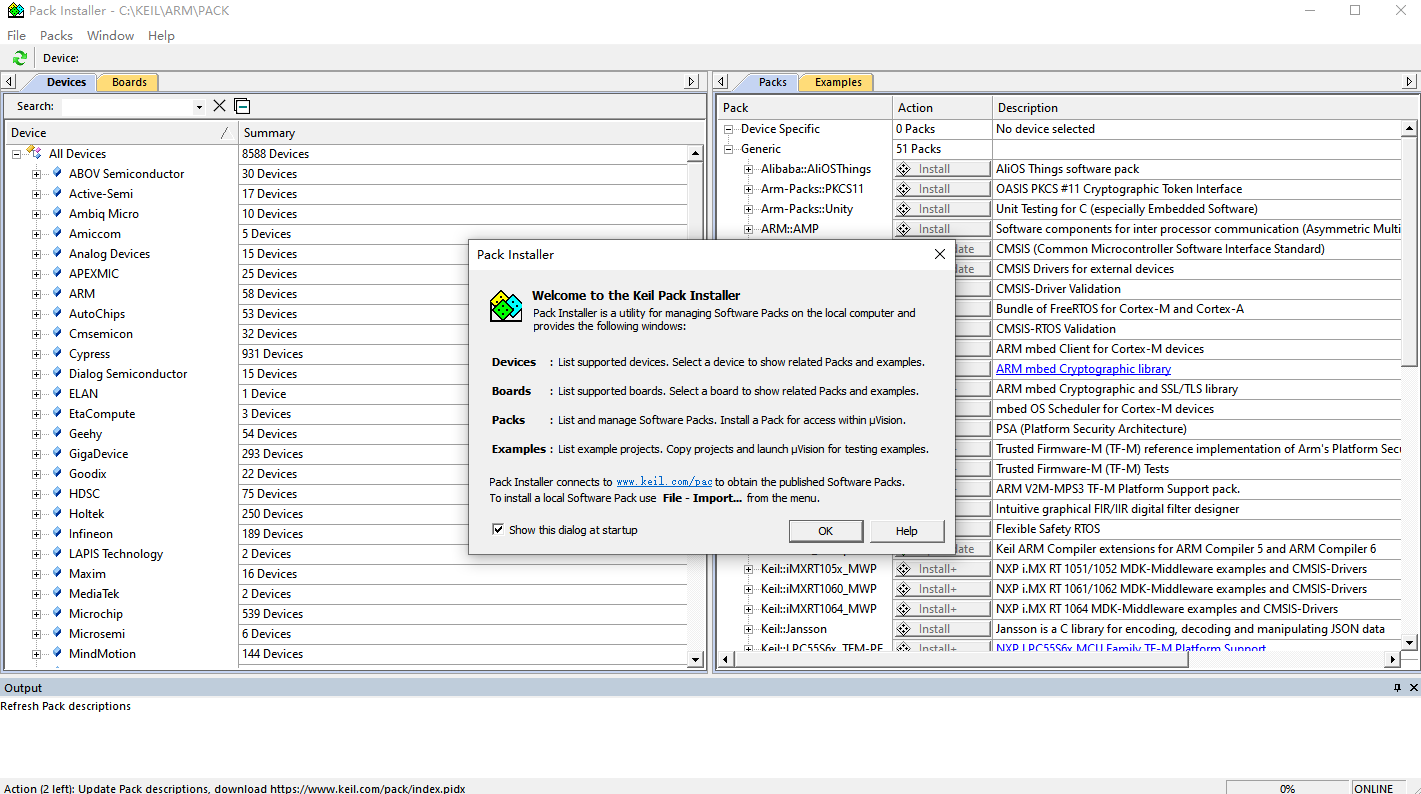Switch to the Boards tab

click(129, 82)
